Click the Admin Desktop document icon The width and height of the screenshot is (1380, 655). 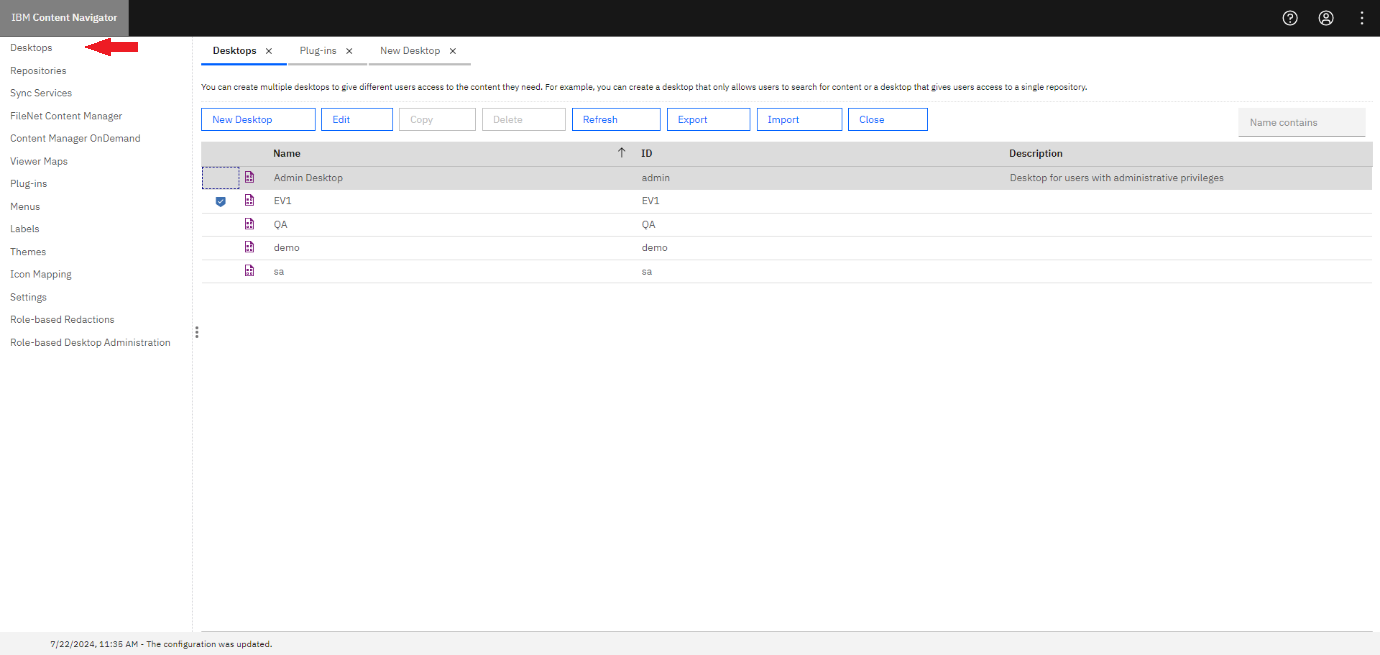[248, 176]
